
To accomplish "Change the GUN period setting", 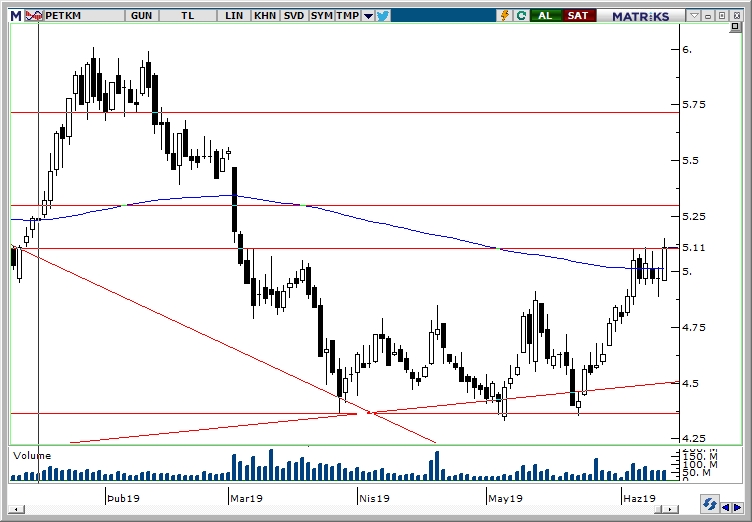I will pos(141,16).
